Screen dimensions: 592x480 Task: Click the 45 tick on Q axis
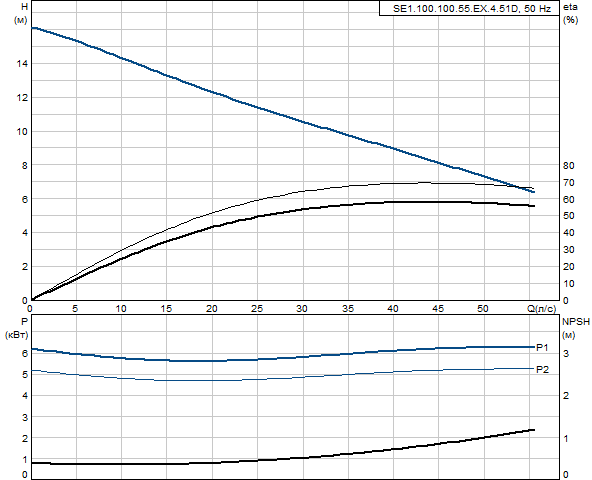point(438,309)
